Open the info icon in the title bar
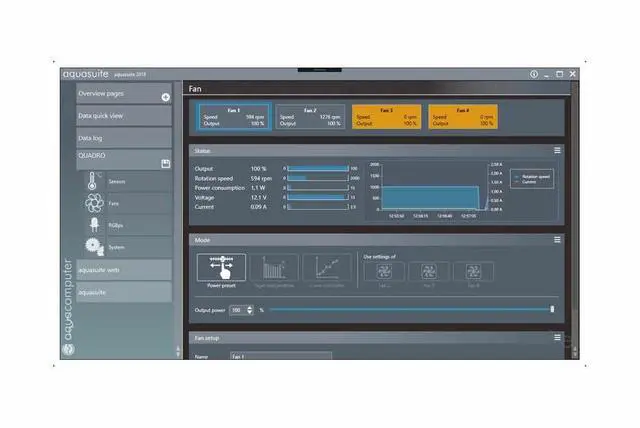This screenshot has height=428, width=640. pyautogui.click(x=534, y=74)
